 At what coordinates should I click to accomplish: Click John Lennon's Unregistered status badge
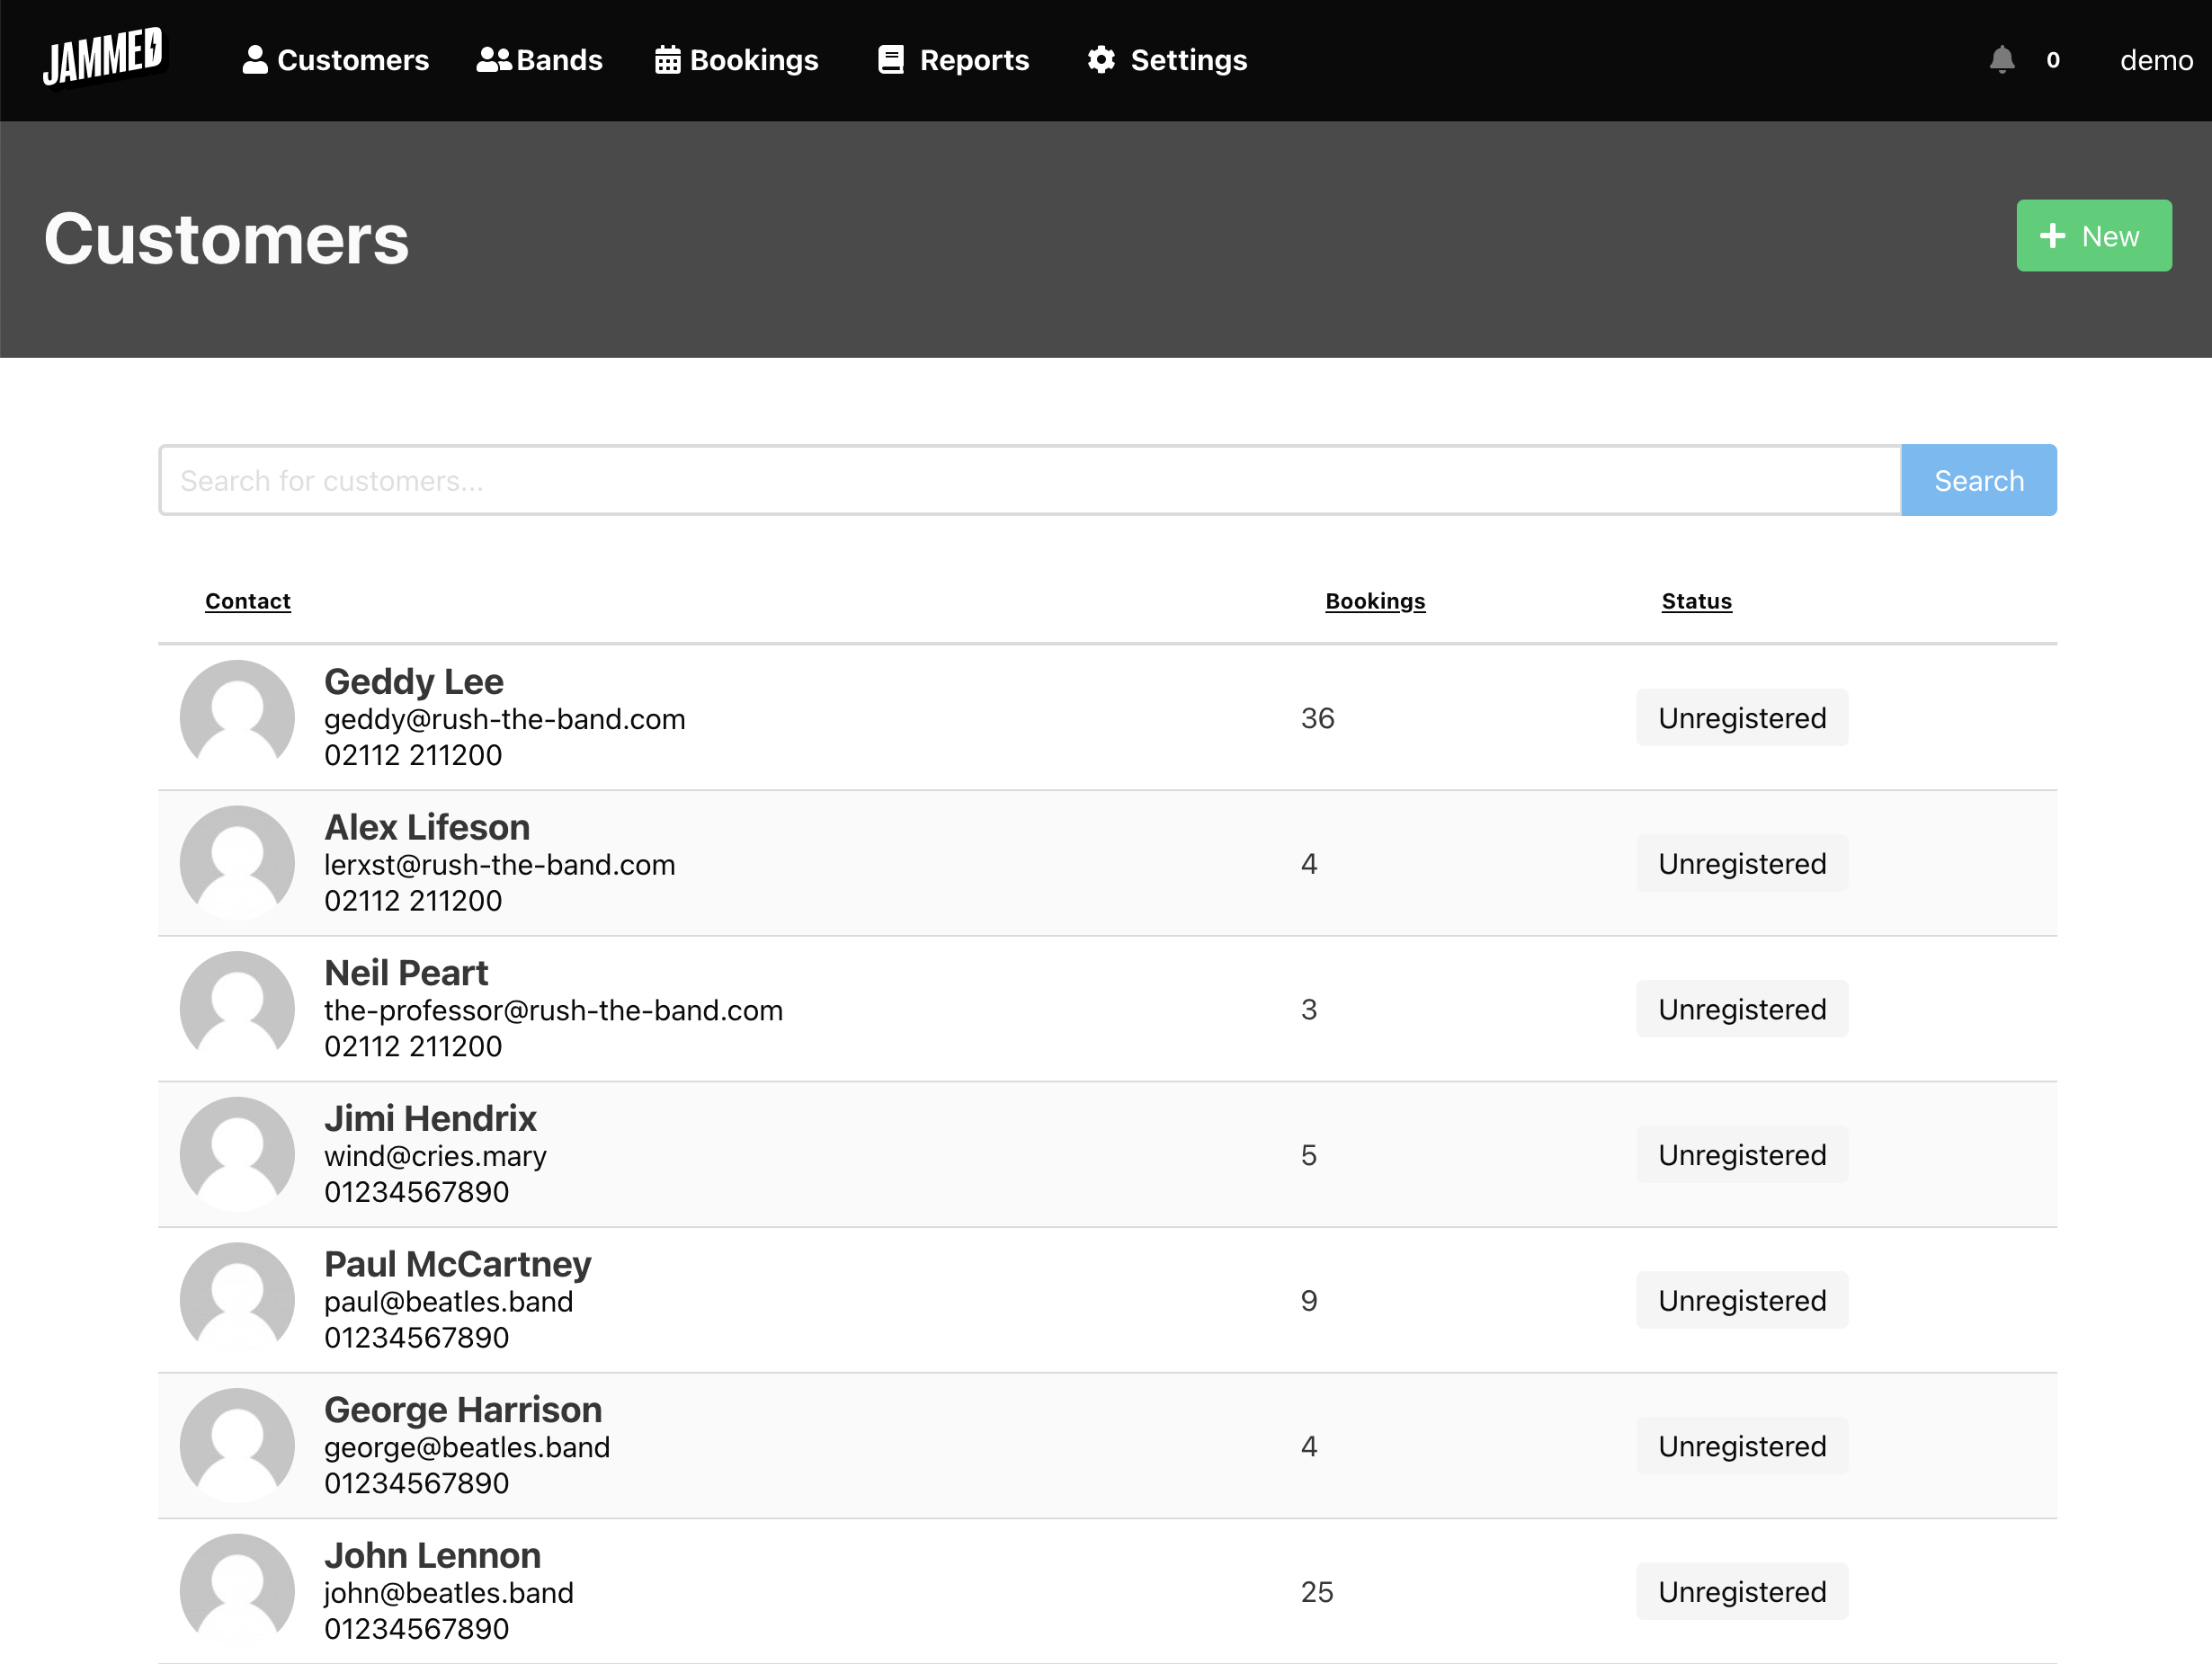[x=1742, y=1591]
